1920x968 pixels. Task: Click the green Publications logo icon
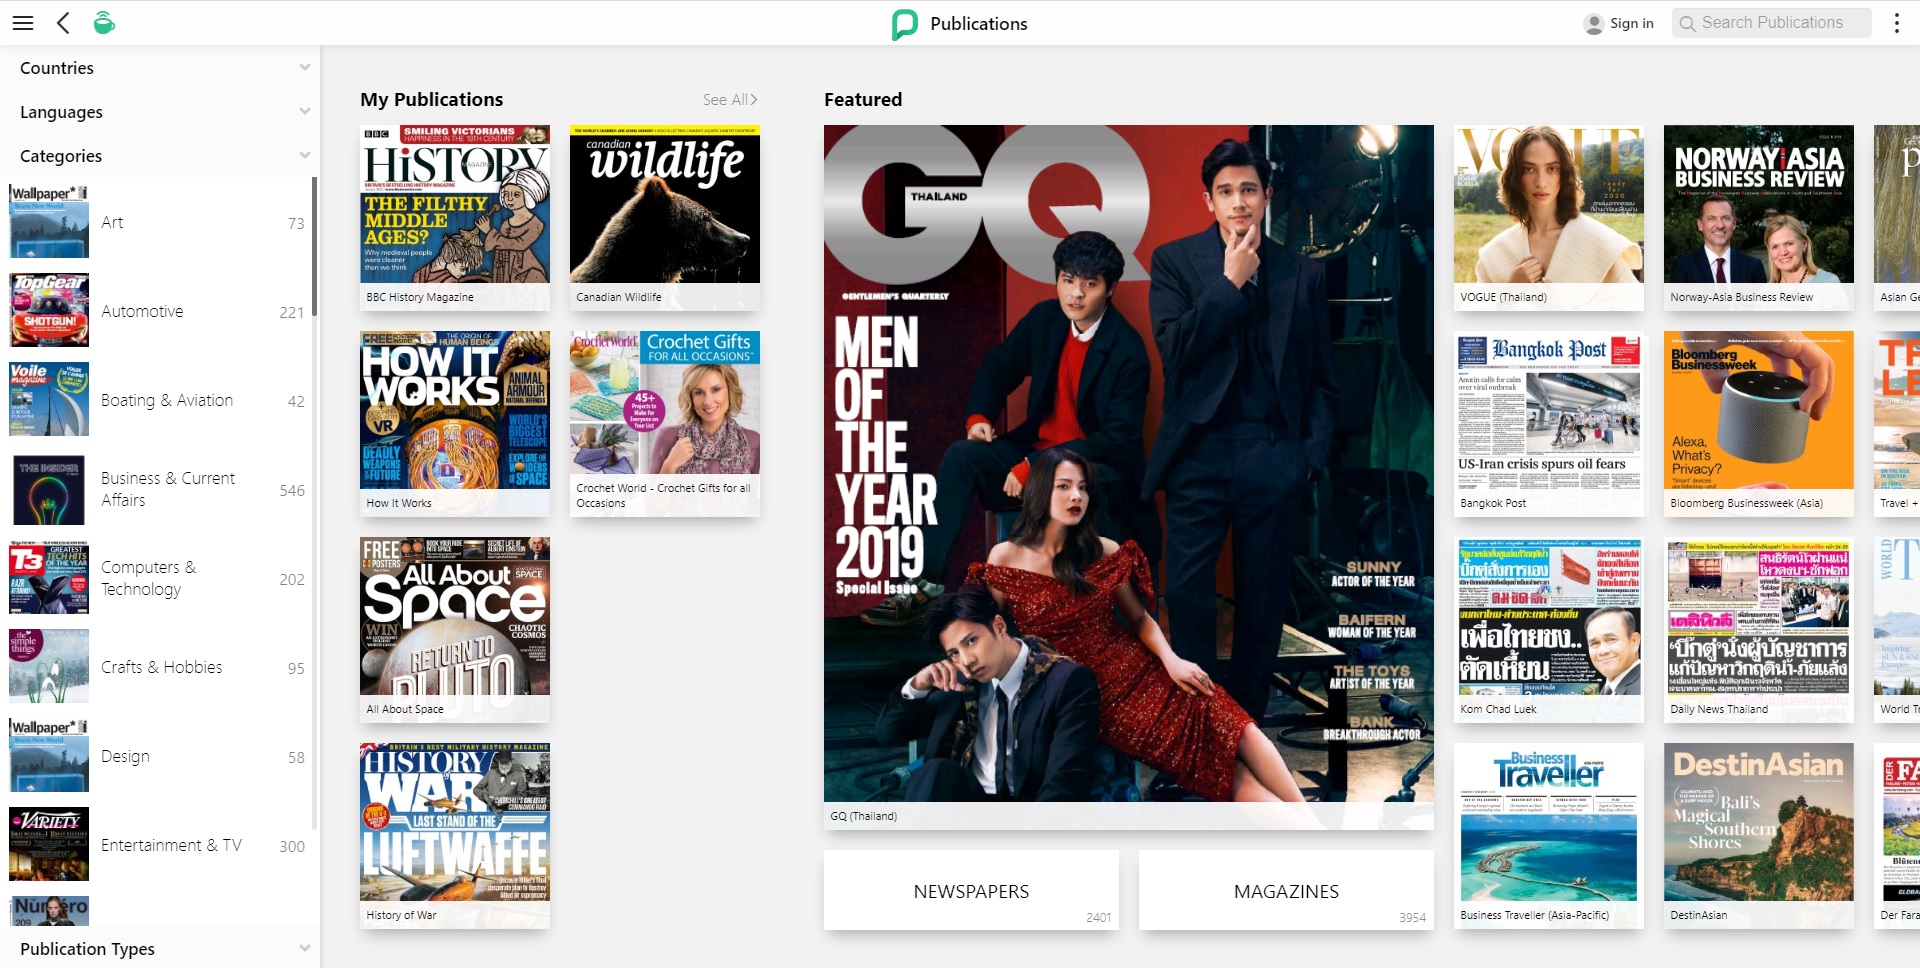tap(904, 24)
